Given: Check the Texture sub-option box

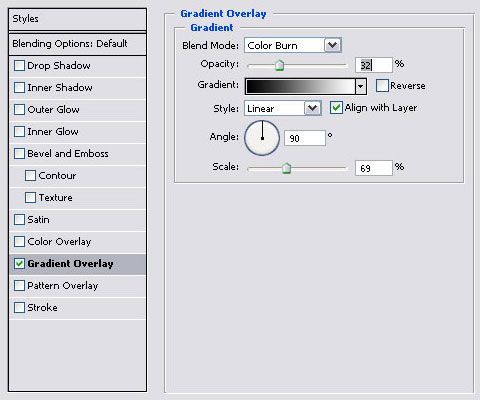Looking at the screenshot, I should (x=30, y=198).
